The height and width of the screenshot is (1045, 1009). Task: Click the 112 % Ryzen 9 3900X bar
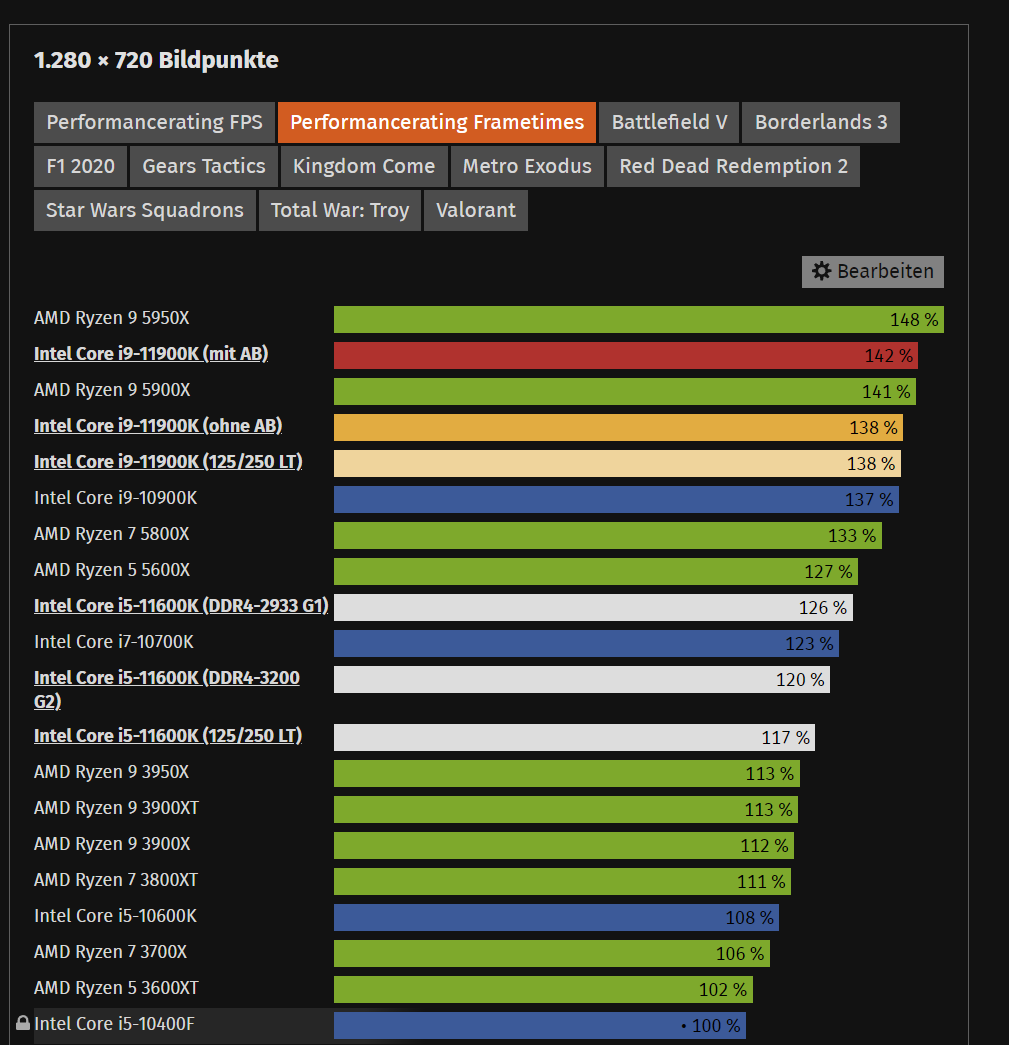(x=564, y=845)
